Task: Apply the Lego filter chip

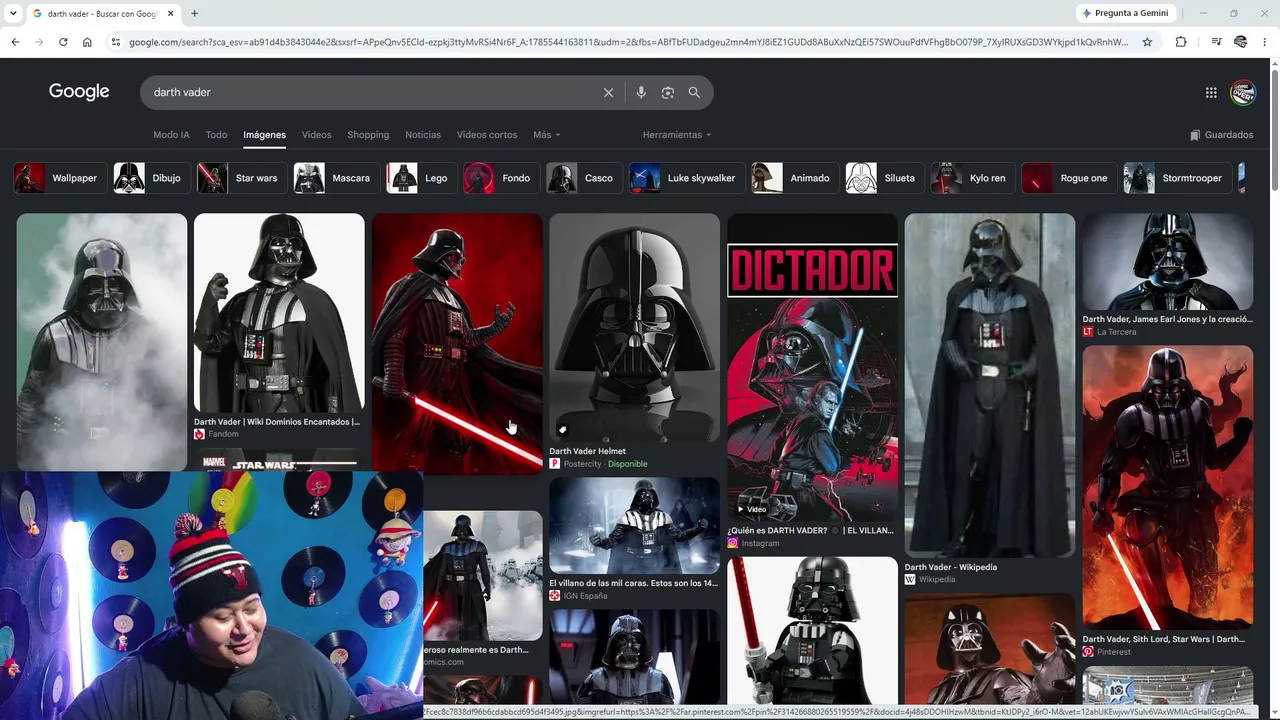Action: tap(420, 178)
